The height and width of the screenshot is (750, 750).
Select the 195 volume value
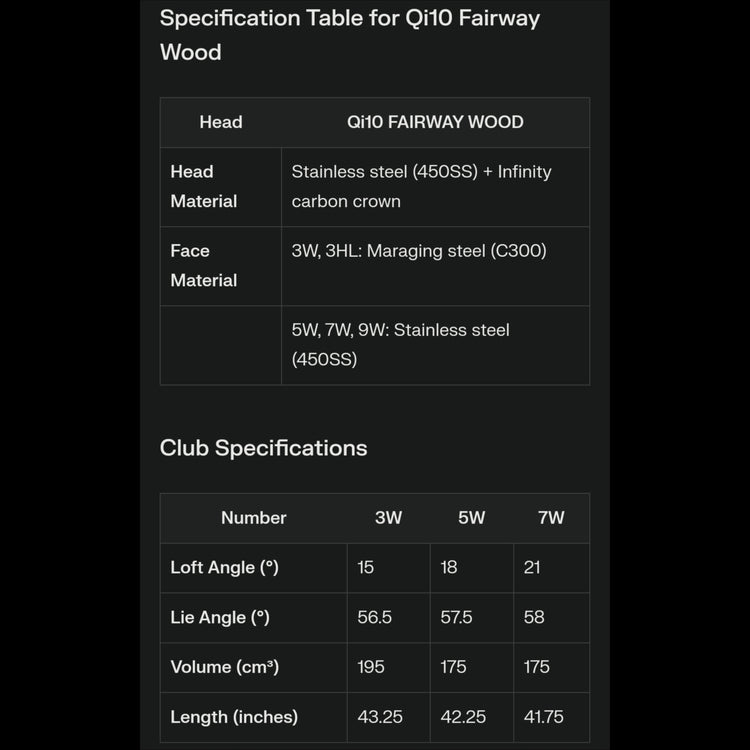tap(371, 667)
